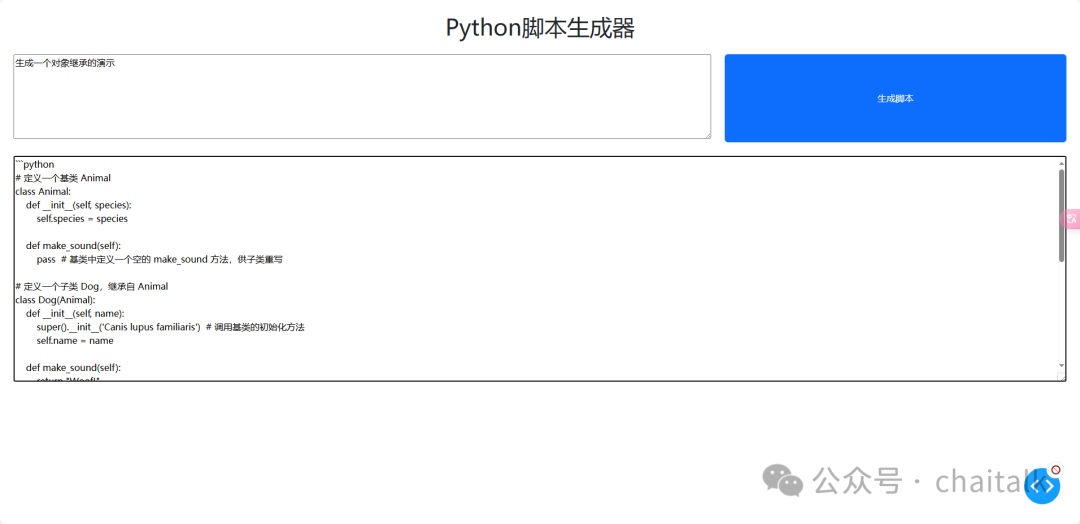This screenshot has width=1080, height=524.
Task: Click the super().__init__ line in the output
Action: [x=171, y=327]
